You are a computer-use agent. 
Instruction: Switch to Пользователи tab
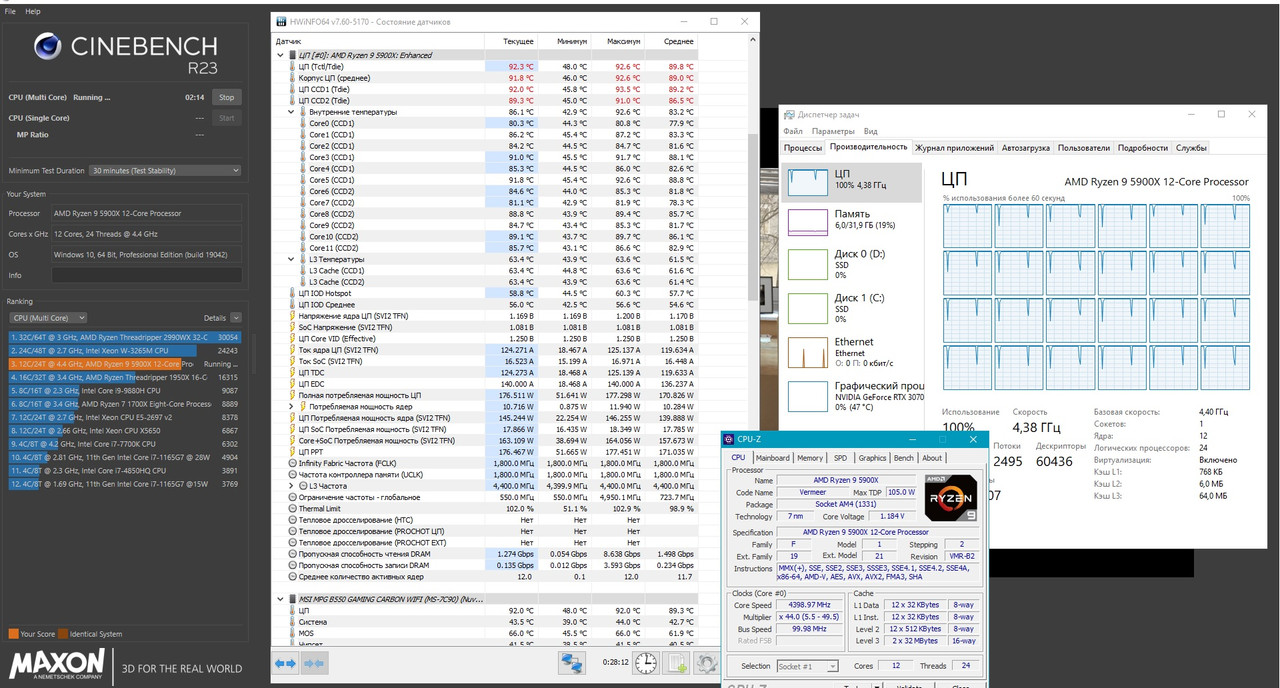point(1084,147)
